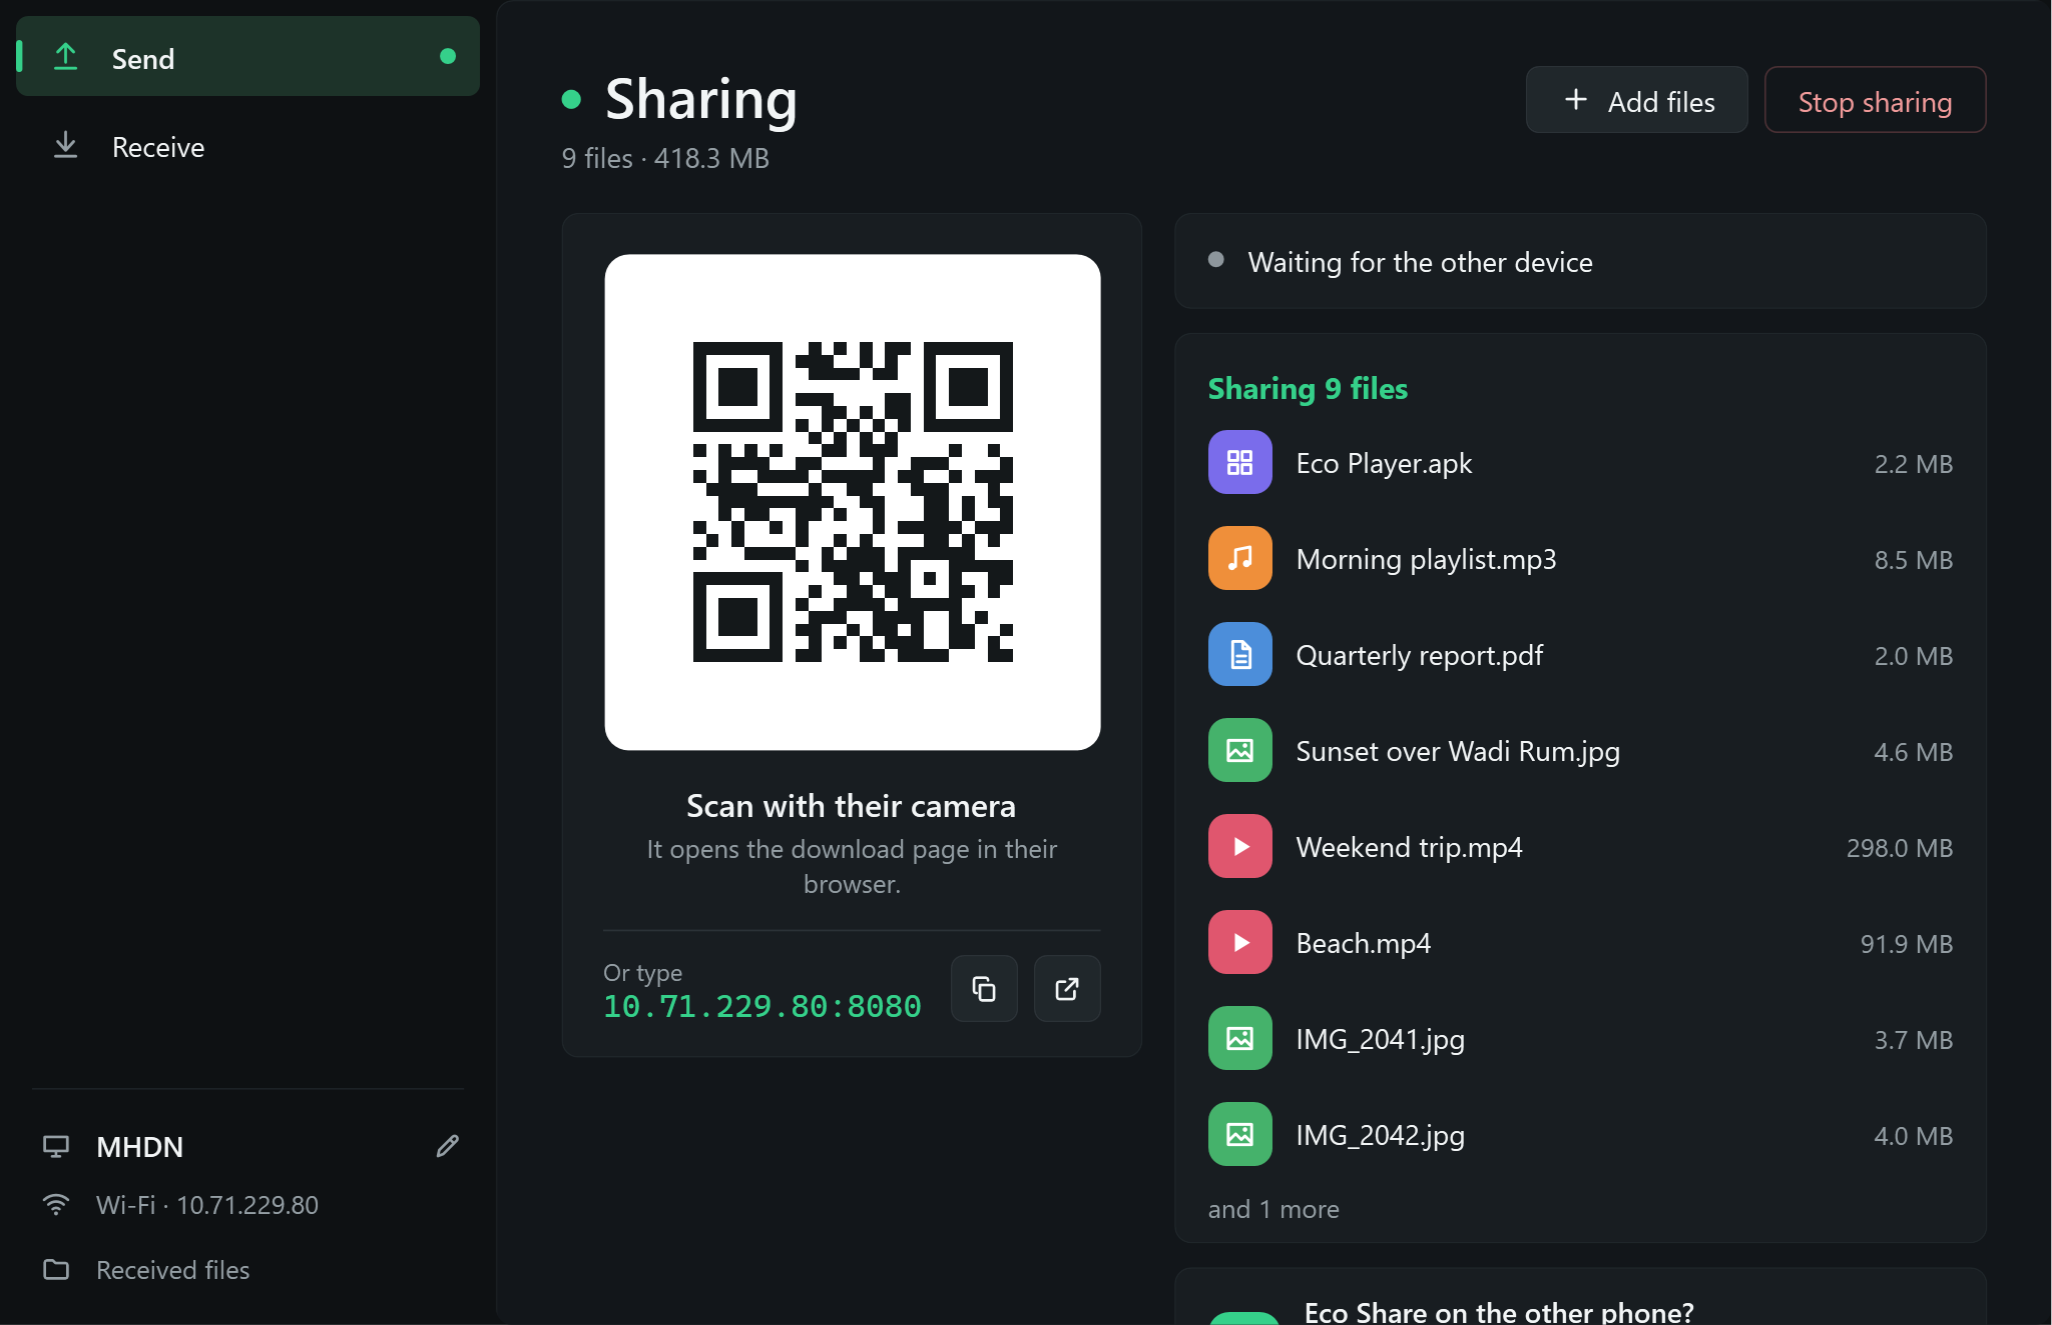Click the 91.9 MB size value
Viewport: 2052px width, 1325px height.
point(1906,944)
